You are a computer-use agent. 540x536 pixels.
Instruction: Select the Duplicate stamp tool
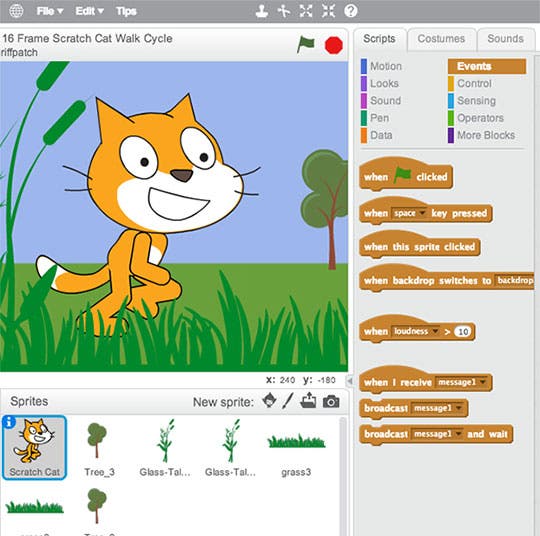click(262, 11)
